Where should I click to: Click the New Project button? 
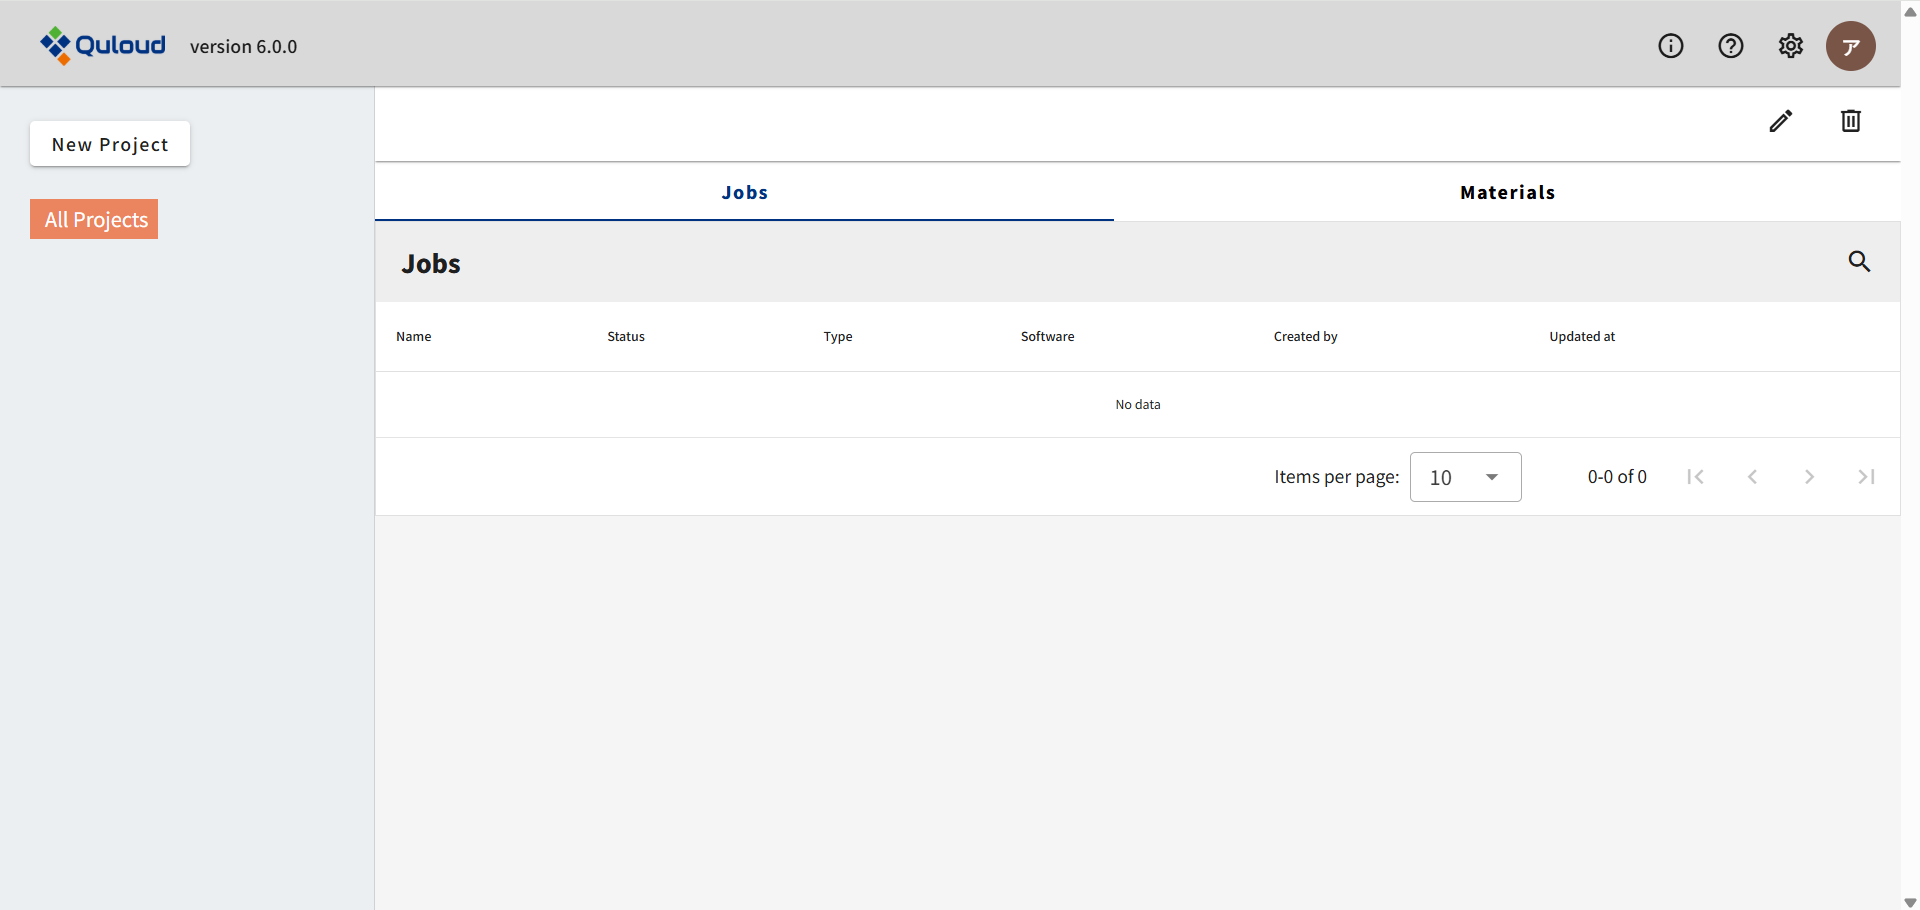tap(110, 144)
